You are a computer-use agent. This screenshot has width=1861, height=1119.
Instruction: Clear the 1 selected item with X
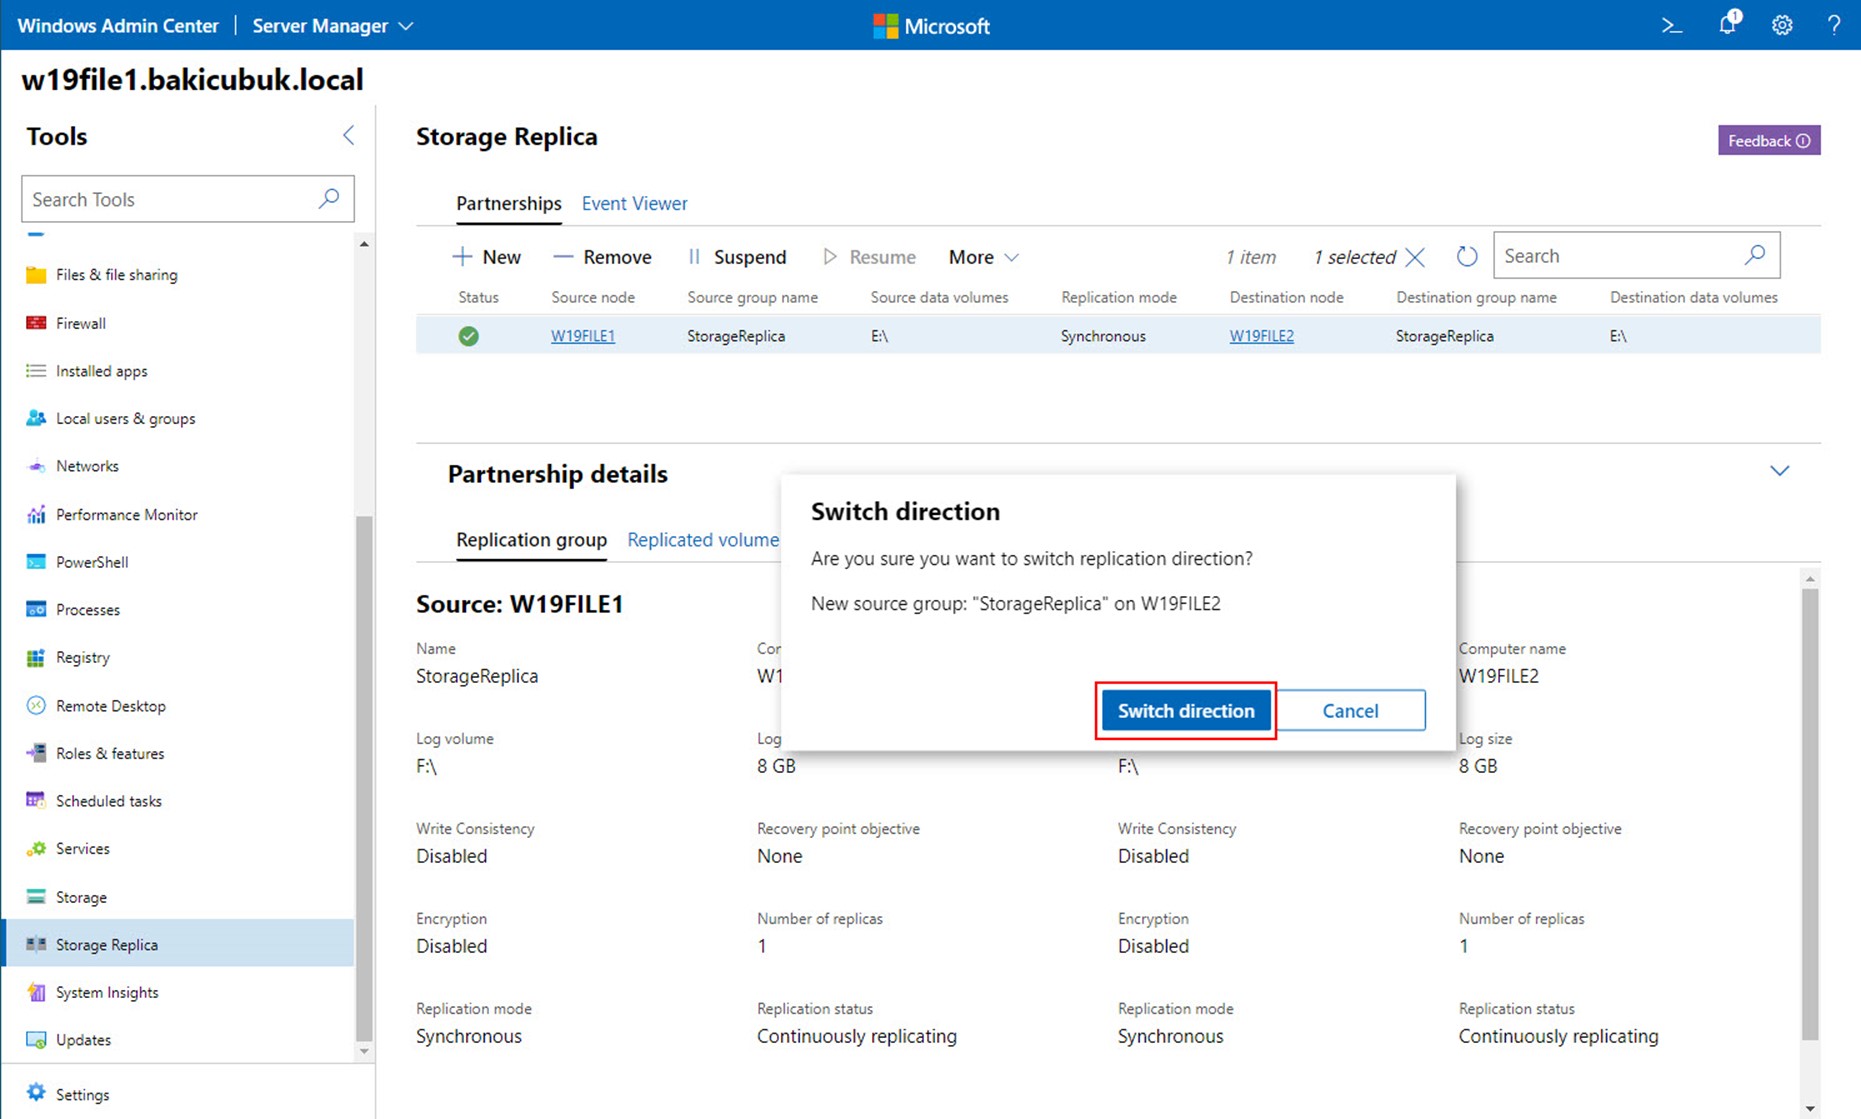coord(1414,257)
